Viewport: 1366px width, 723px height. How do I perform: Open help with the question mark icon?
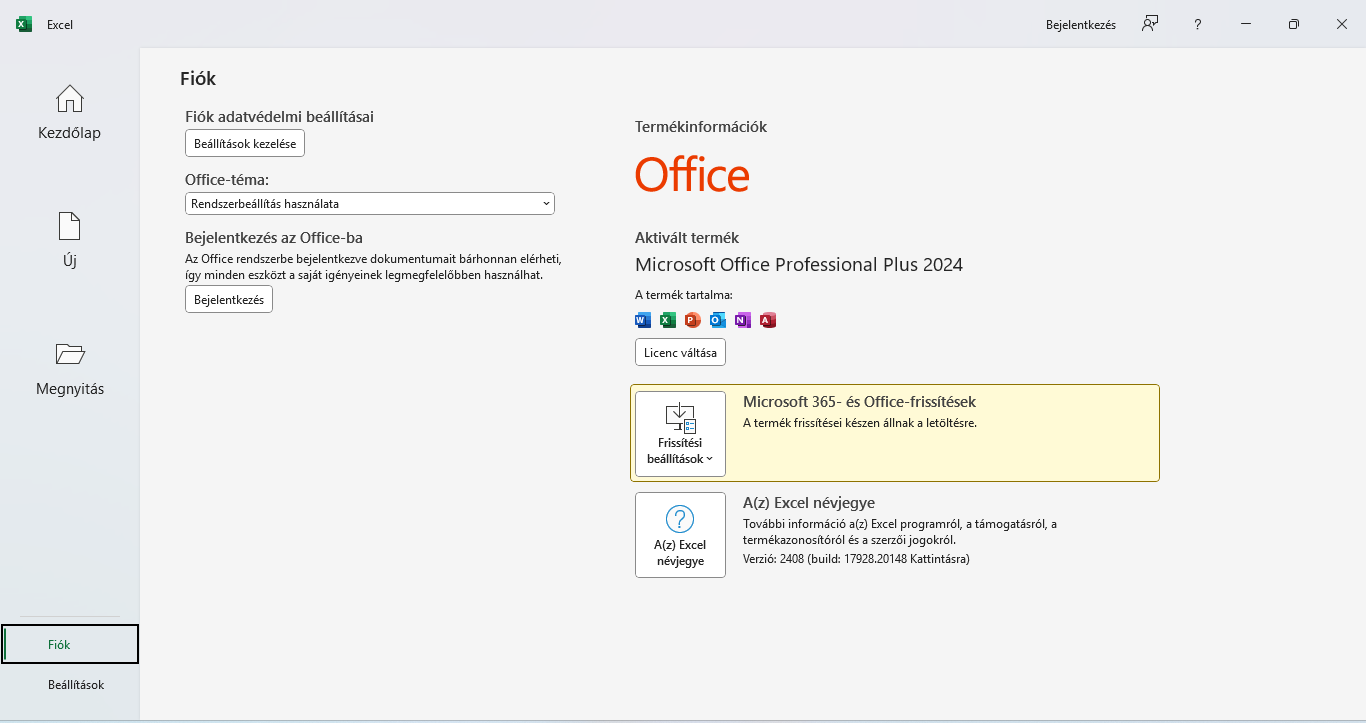1198,24
